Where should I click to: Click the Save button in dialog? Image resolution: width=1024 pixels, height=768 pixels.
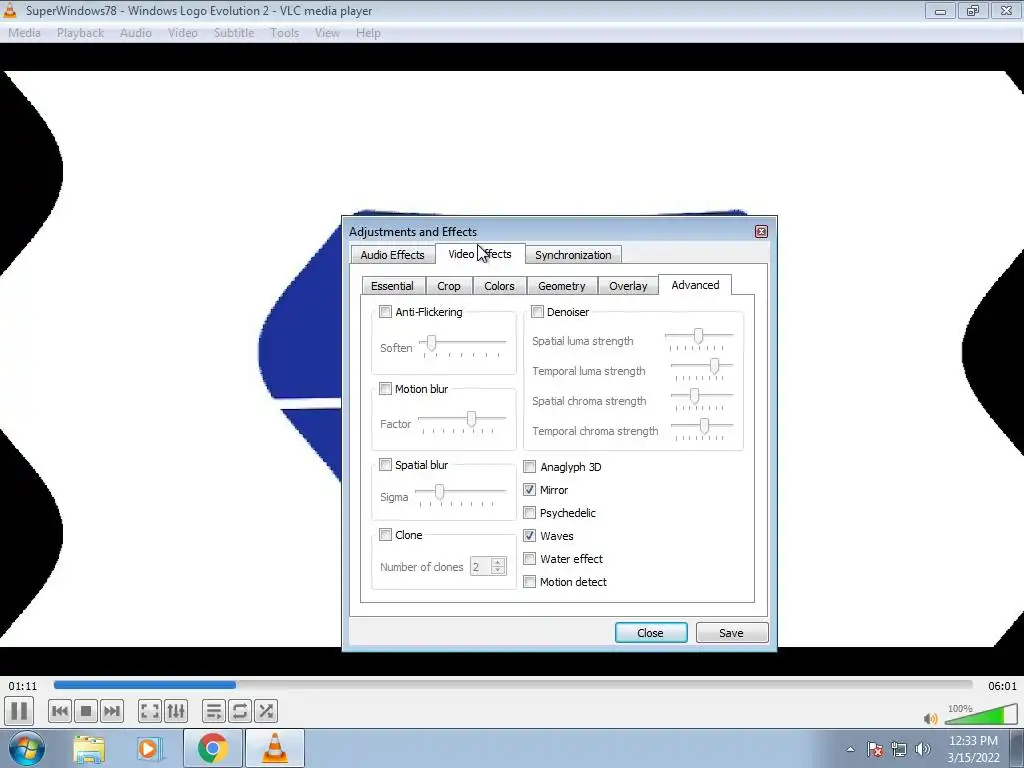click(x=731, y=632)
